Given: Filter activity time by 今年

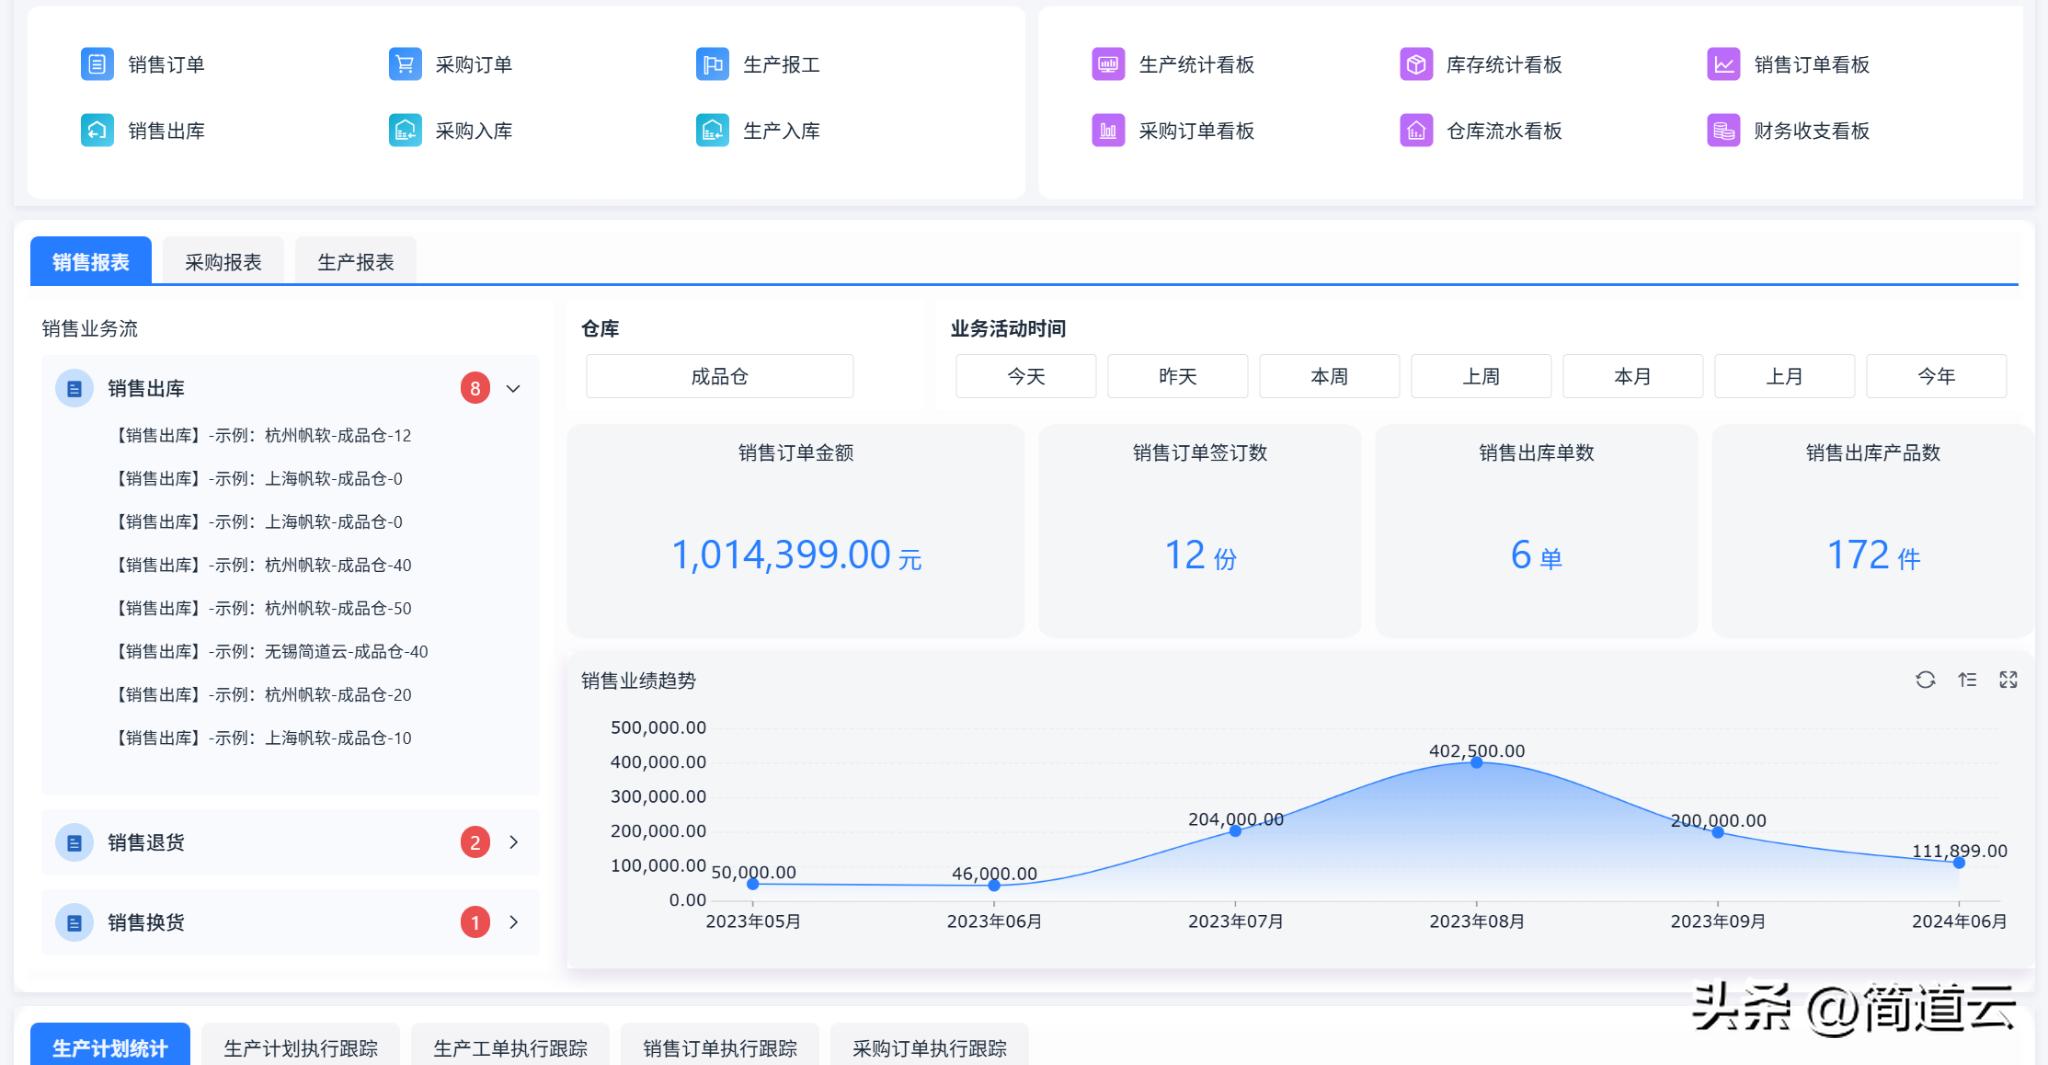Looking at the screenshot, I should [x=1937, y=376].
